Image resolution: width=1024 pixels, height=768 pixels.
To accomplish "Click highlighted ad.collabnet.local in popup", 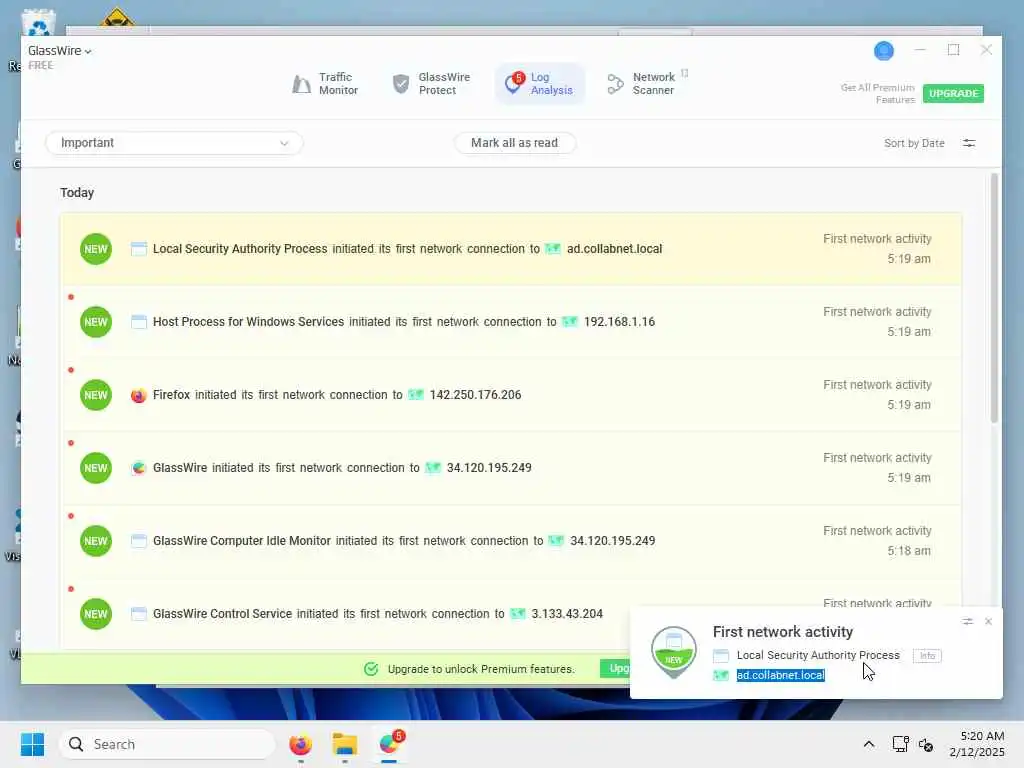I will [780, 675].
